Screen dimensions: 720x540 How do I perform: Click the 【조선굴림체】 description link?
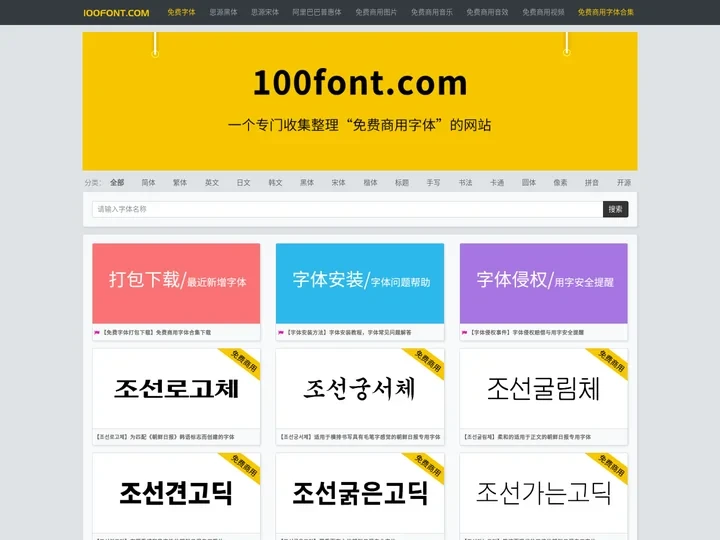(x=527, y=437)
